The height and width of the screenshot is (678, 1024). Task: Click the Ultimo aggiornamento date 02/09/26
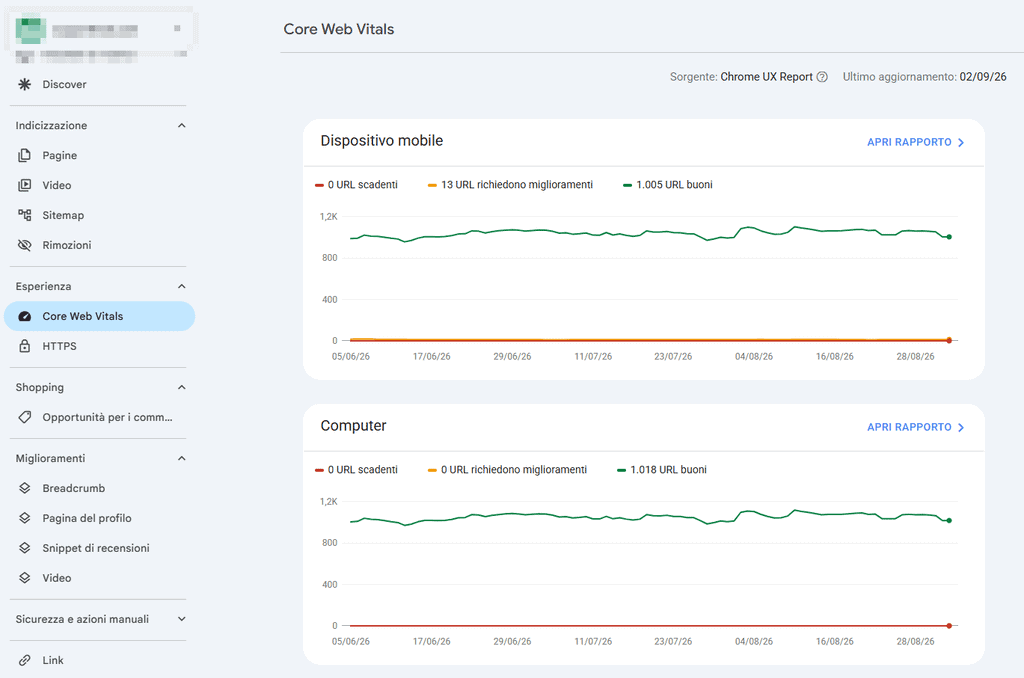point(983,77)
